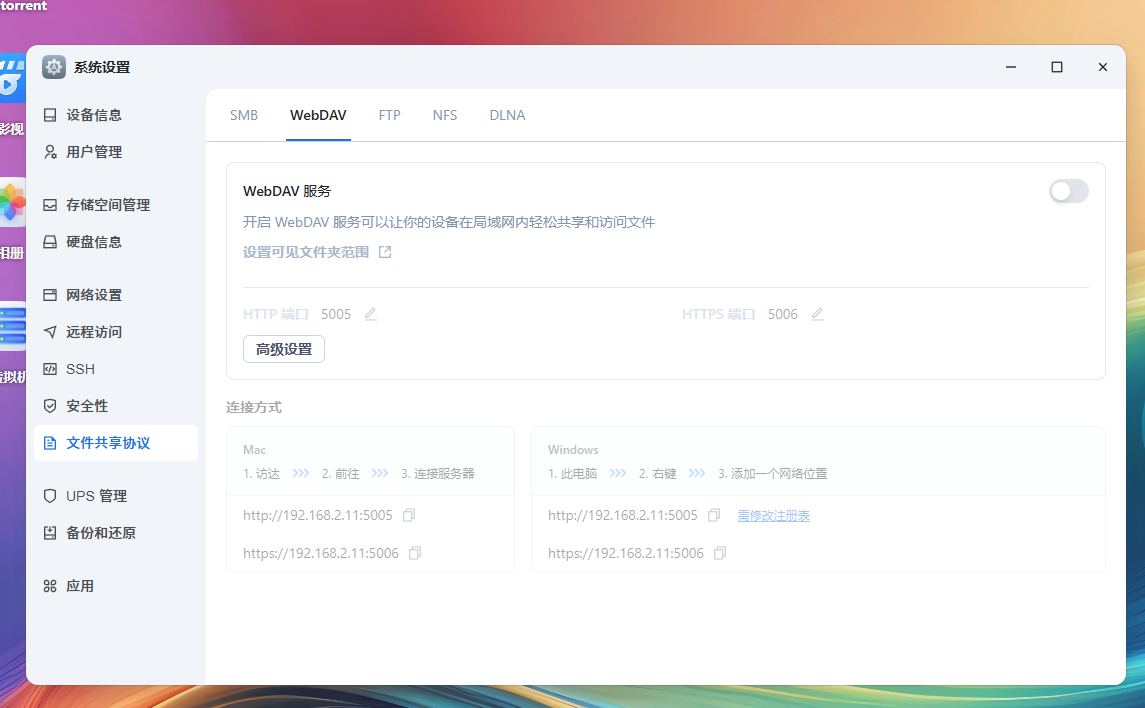Click Windows http://192.168.2.11:5005 address text
Screen dimensions: 1145x708
click(x=623, y=515)
